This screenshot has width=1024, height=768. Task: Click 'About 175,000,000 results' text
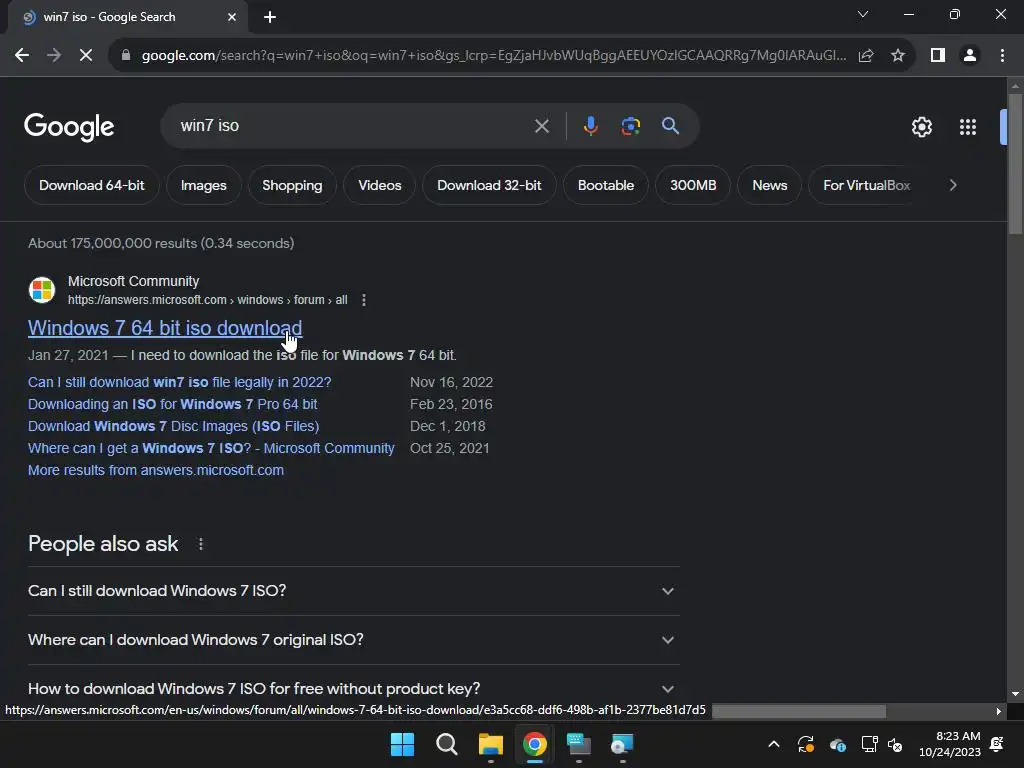161,243
